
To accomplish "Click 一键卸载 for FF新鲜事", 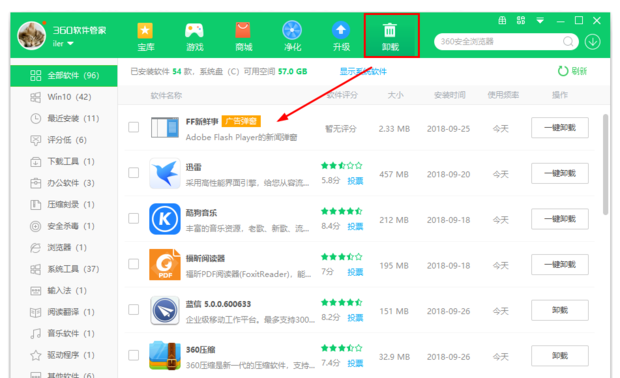I will (x=560, y=128).
